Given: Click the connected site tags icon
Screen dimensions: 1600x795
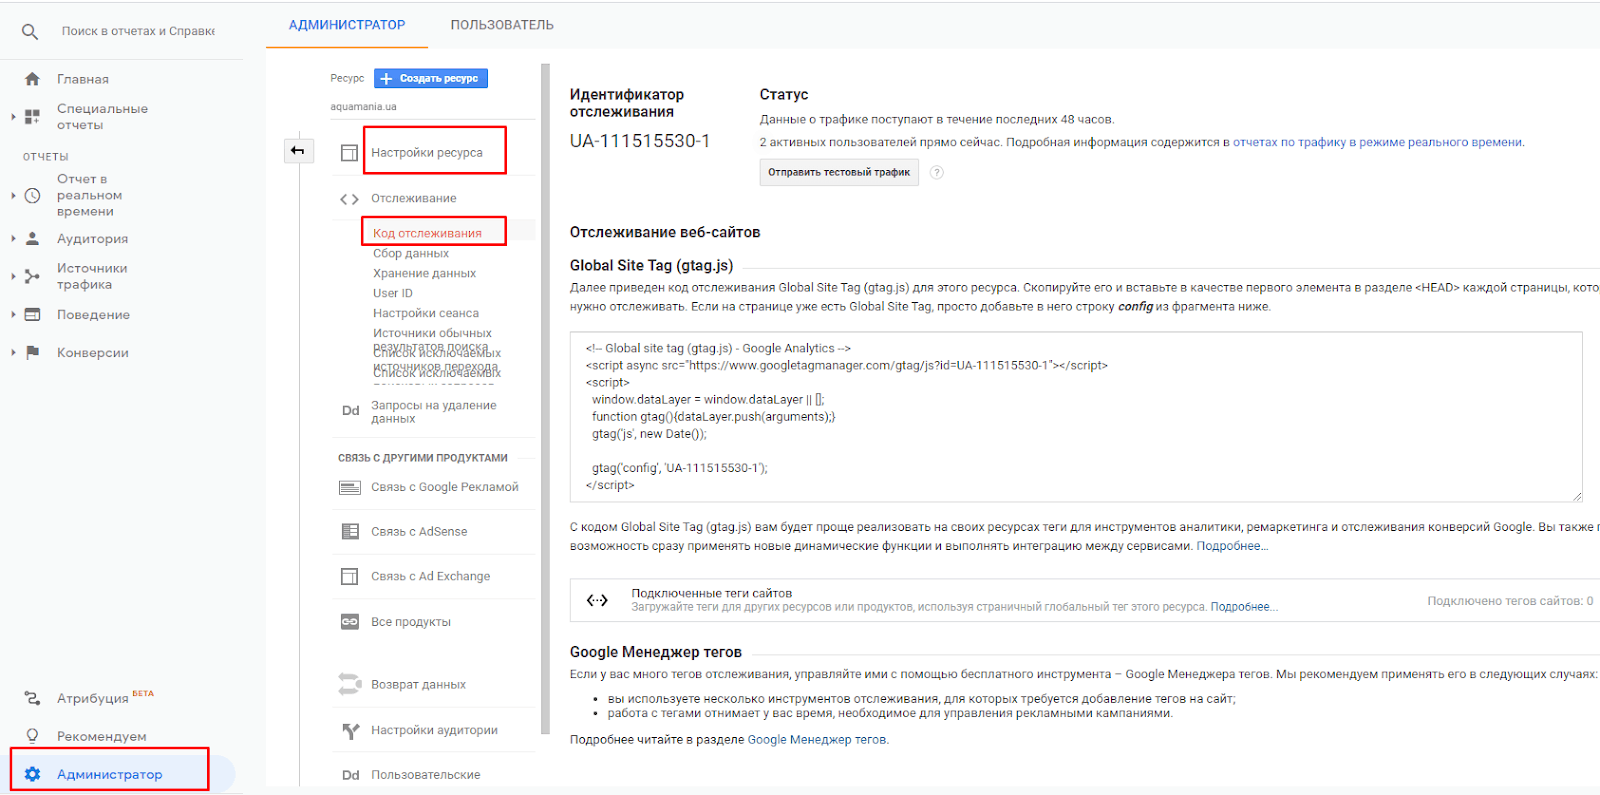Looking at the screenshot, I should [597, 600].
